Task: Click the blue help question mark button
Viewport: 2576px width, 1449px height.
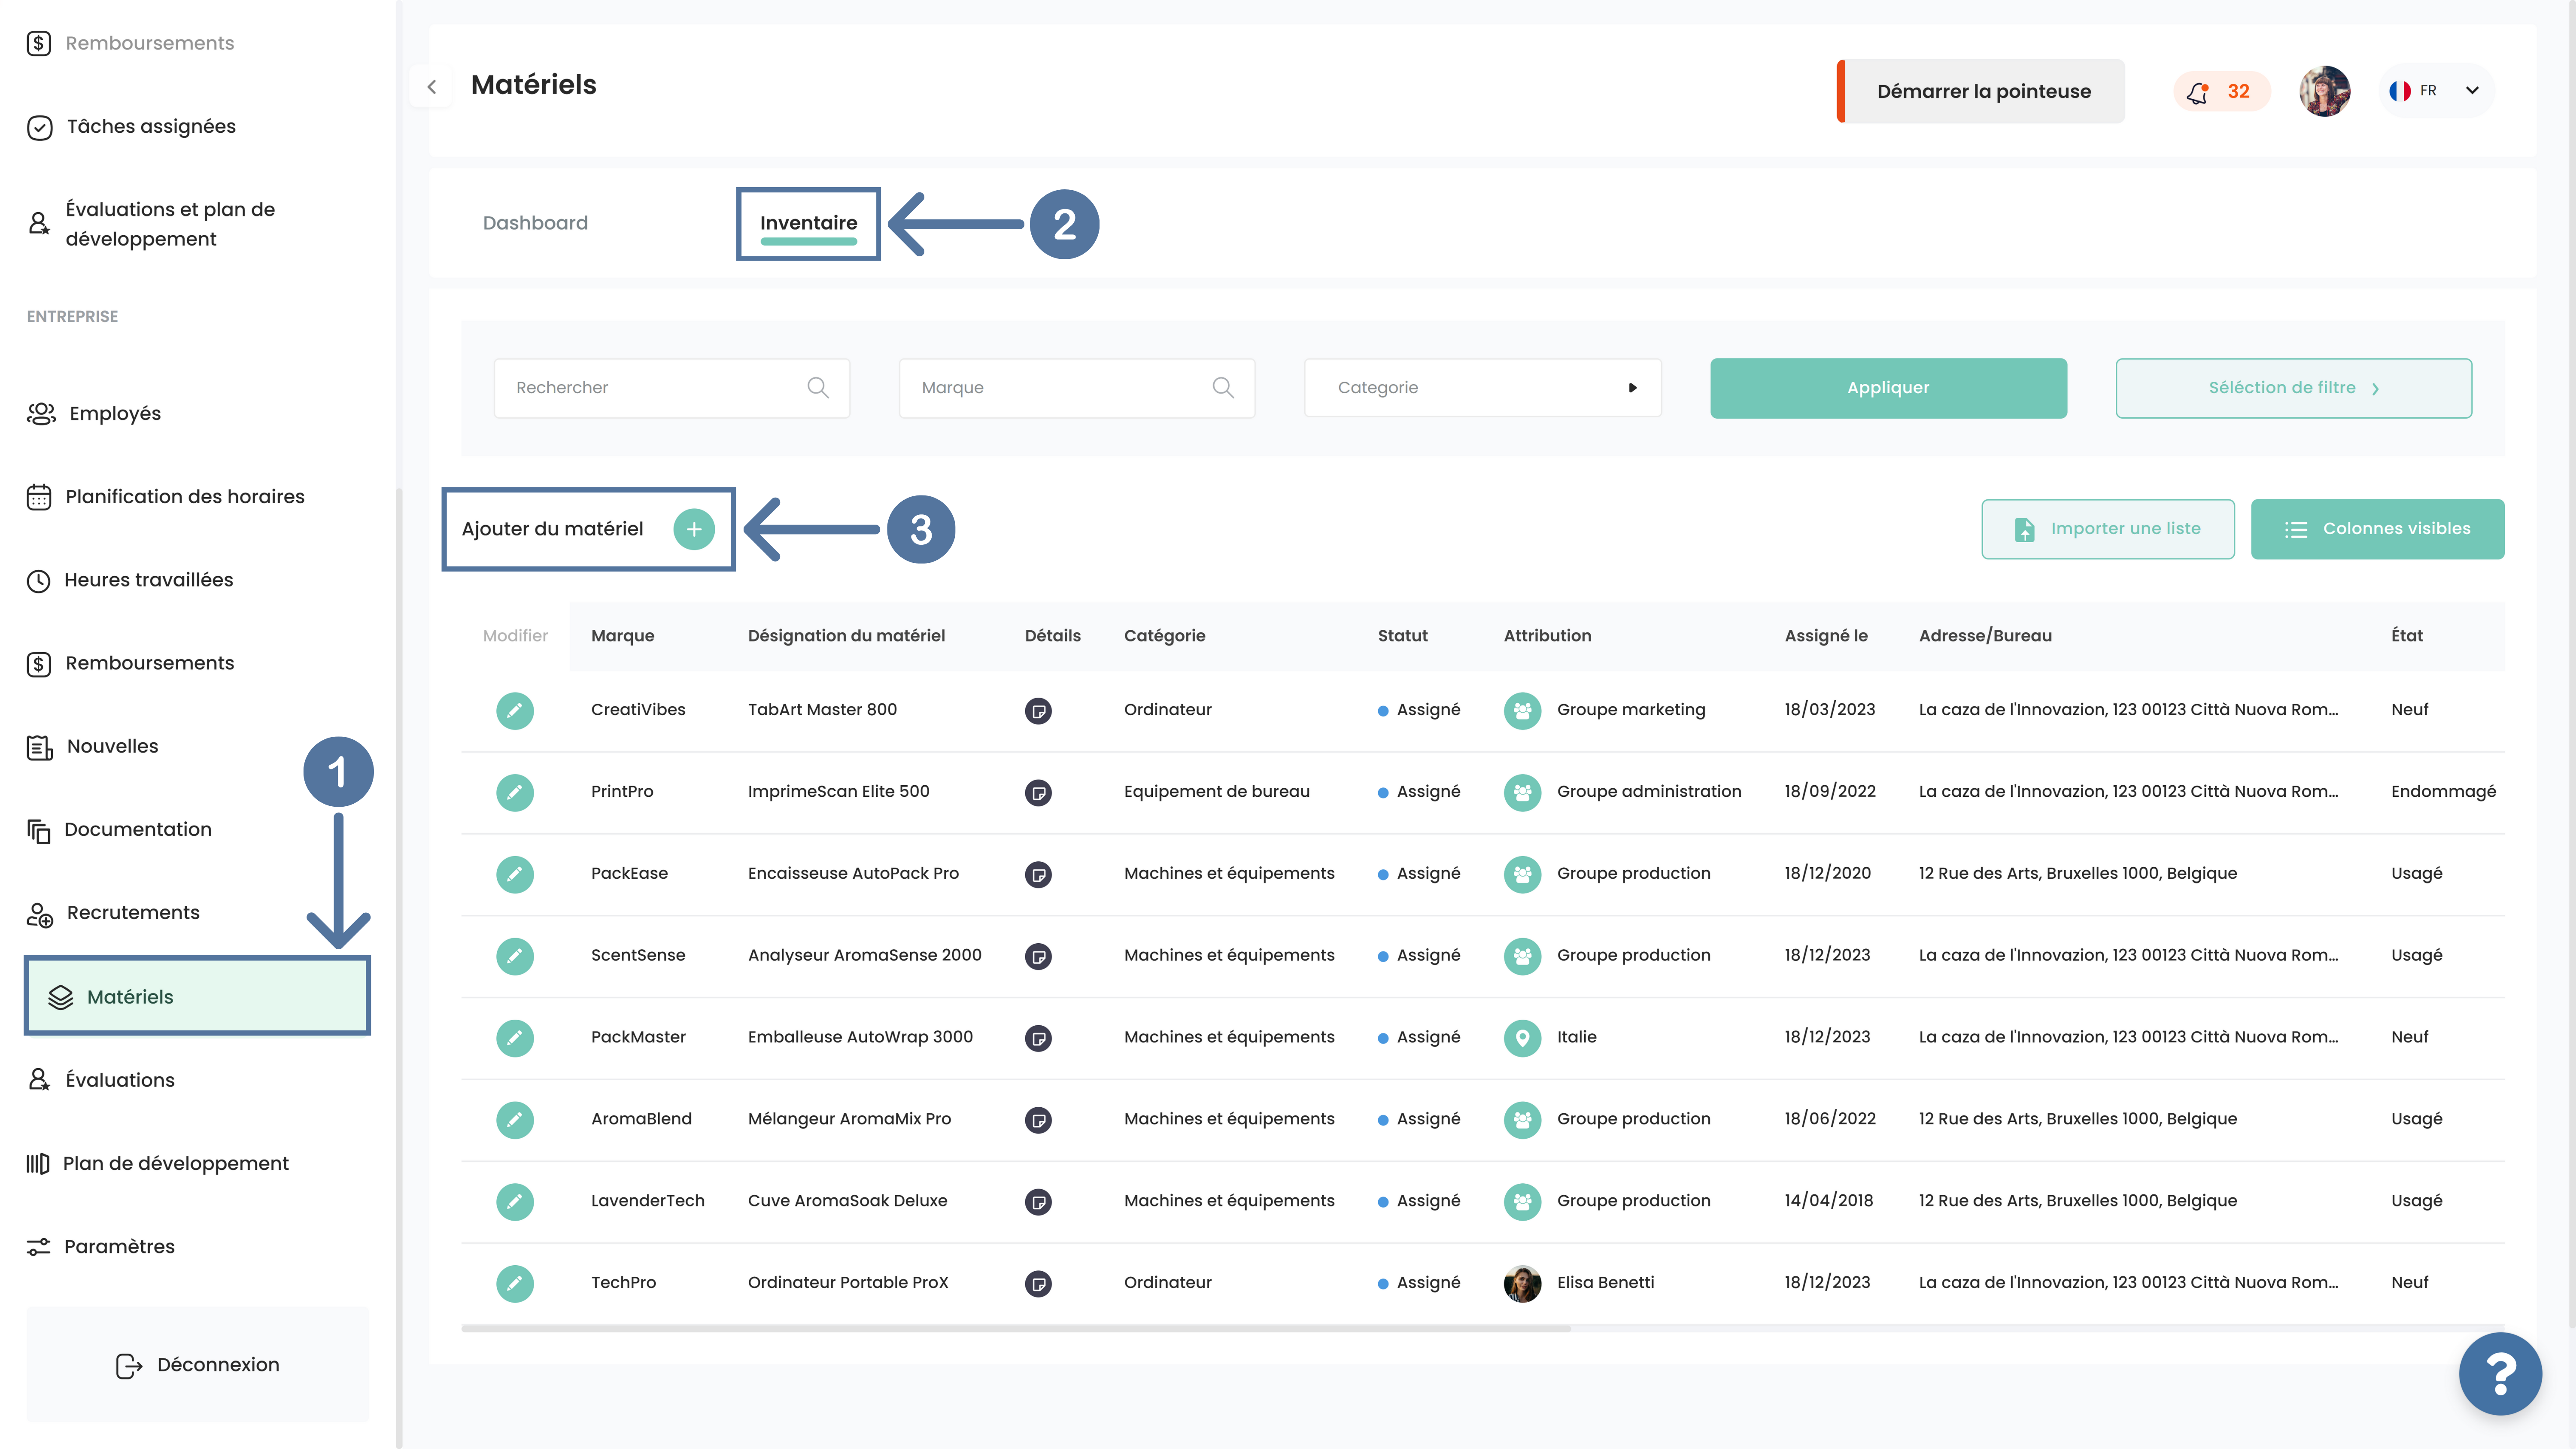Action: pos(2500,1374)
